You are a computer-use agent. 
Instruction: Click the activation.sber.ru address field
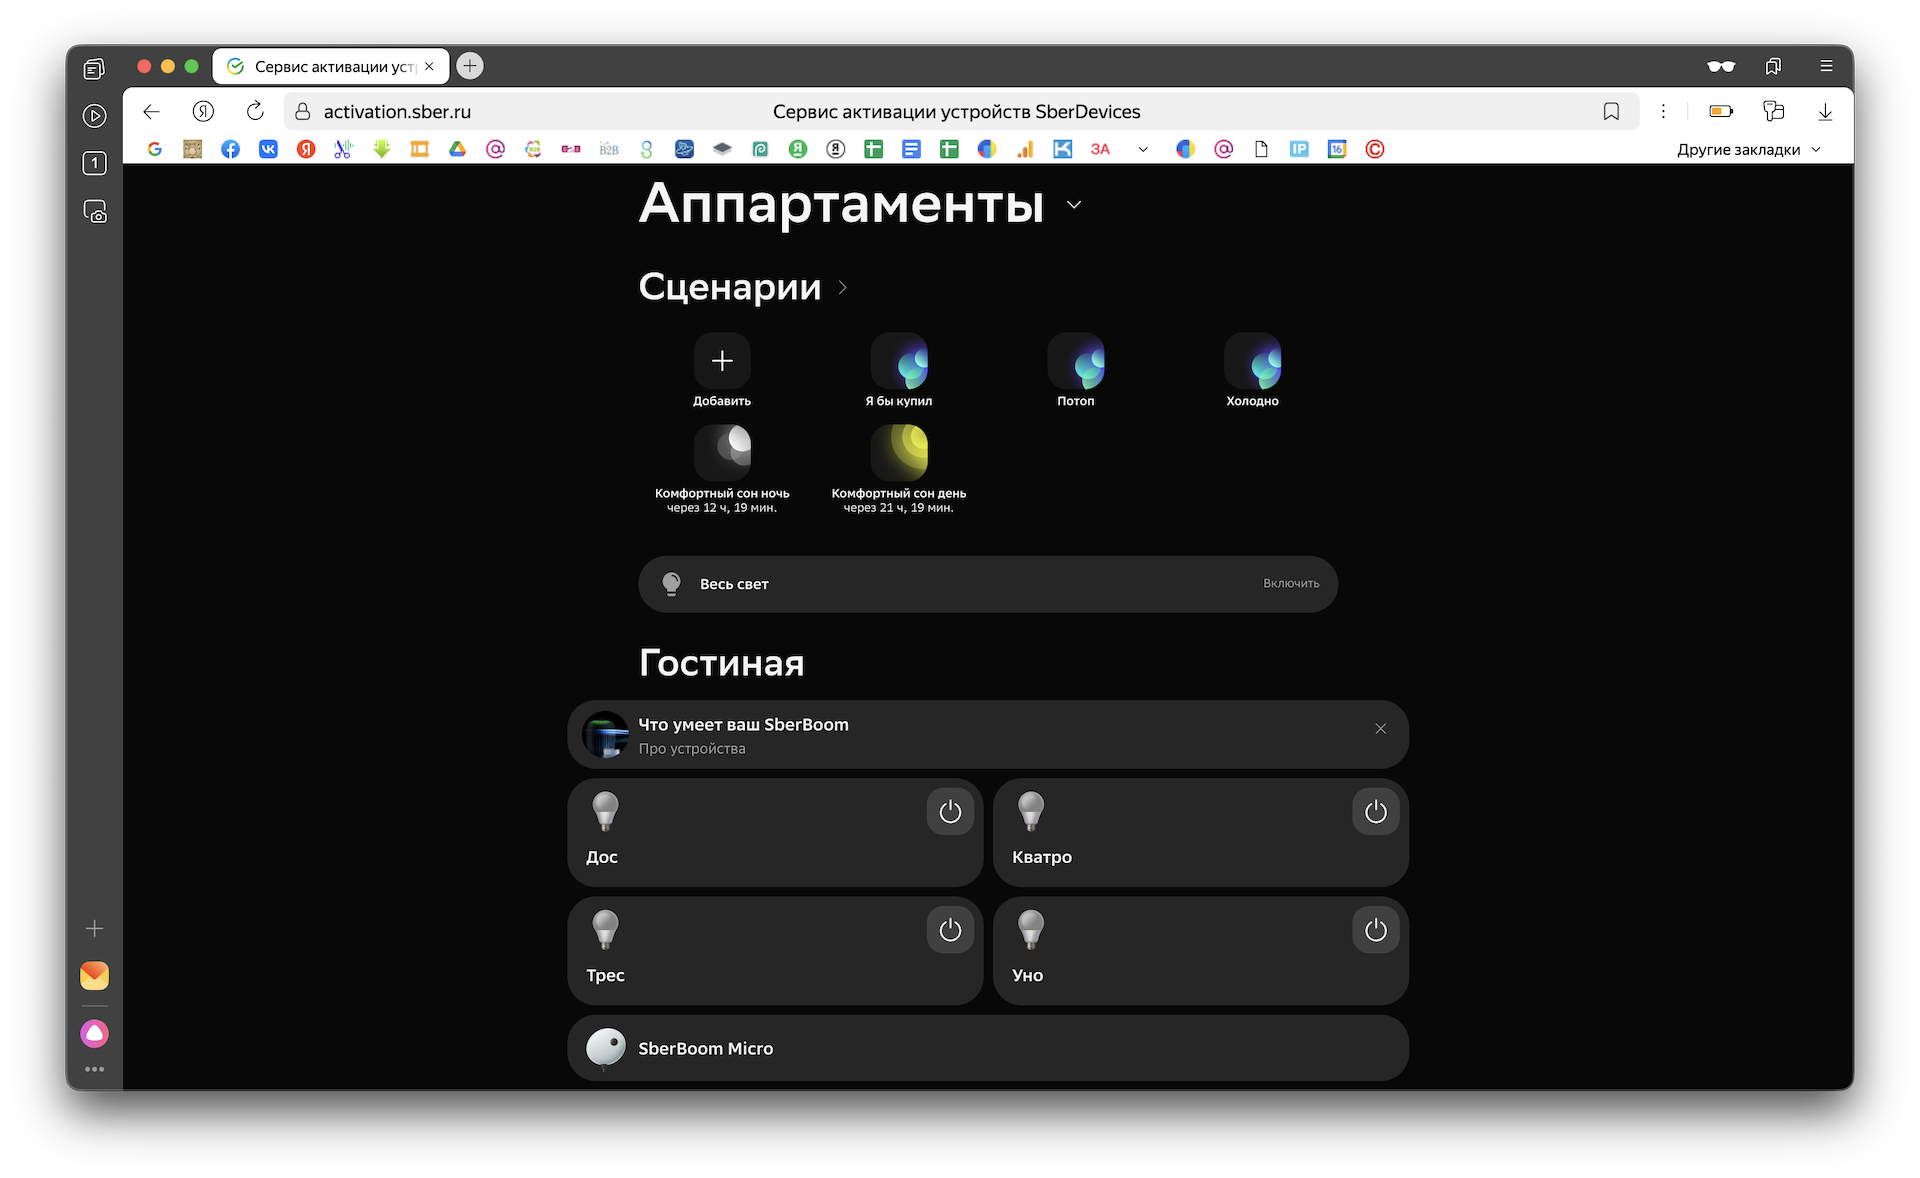[397, 112]
